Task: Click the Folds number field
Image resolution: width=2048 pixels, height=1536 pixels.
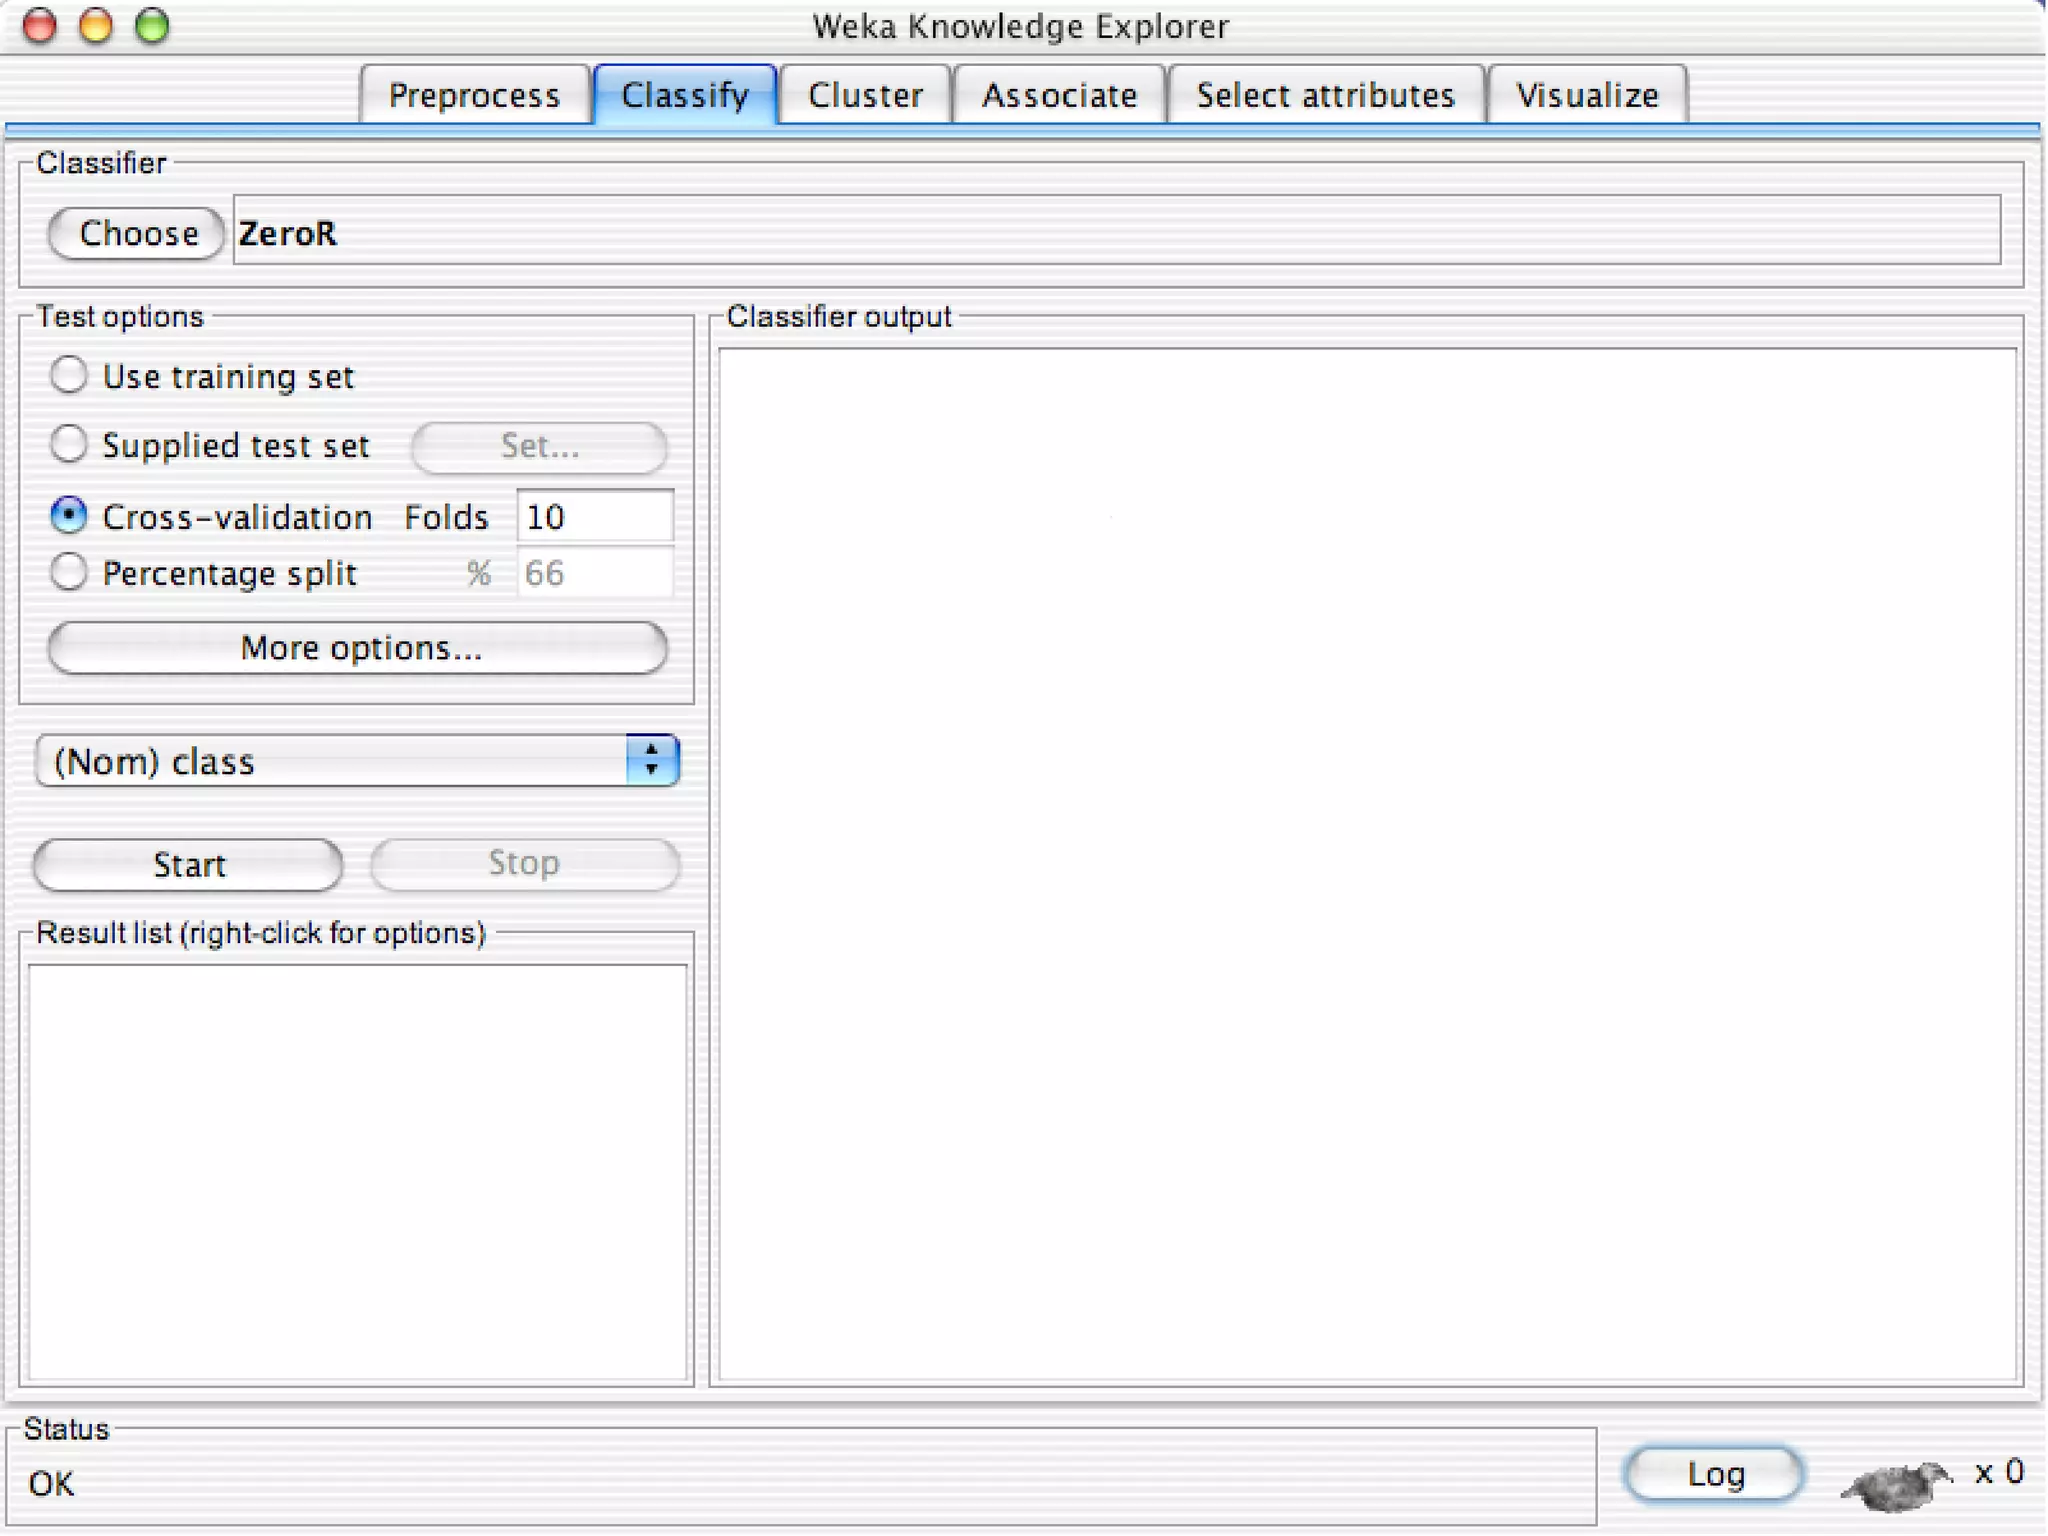Action: [x=594, y=517]
